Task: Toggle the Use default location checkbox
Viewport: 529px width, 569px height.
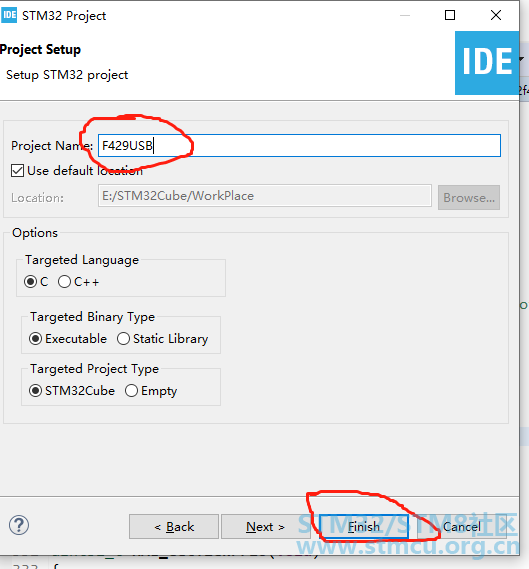Action: (17, 171)
